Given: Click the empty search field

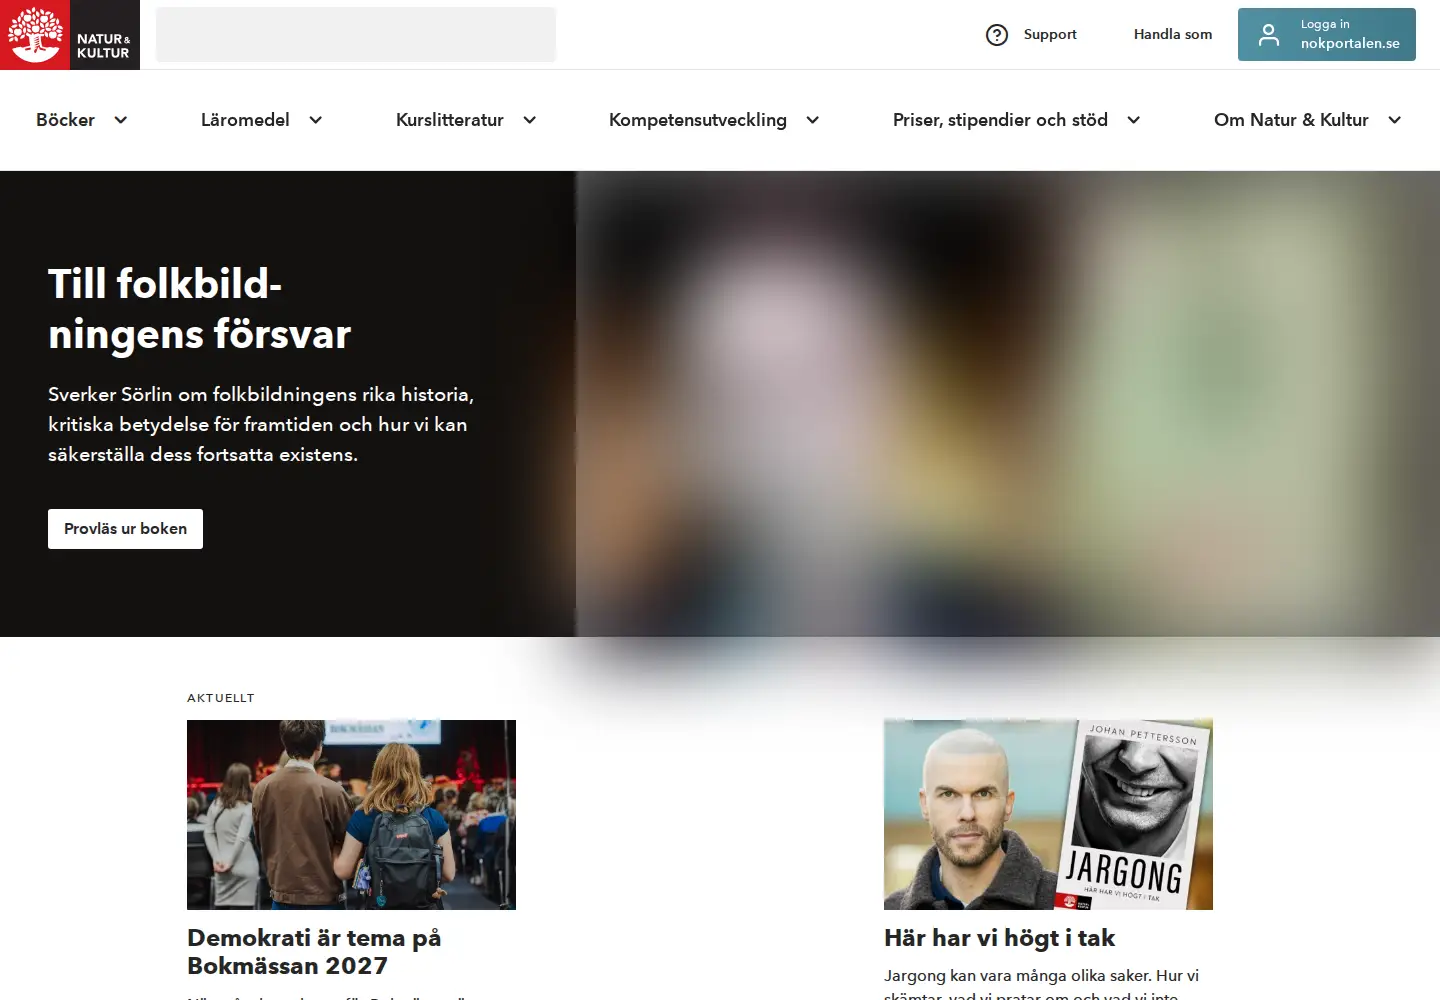Looking at the screenshot, I should pos(356,35).
